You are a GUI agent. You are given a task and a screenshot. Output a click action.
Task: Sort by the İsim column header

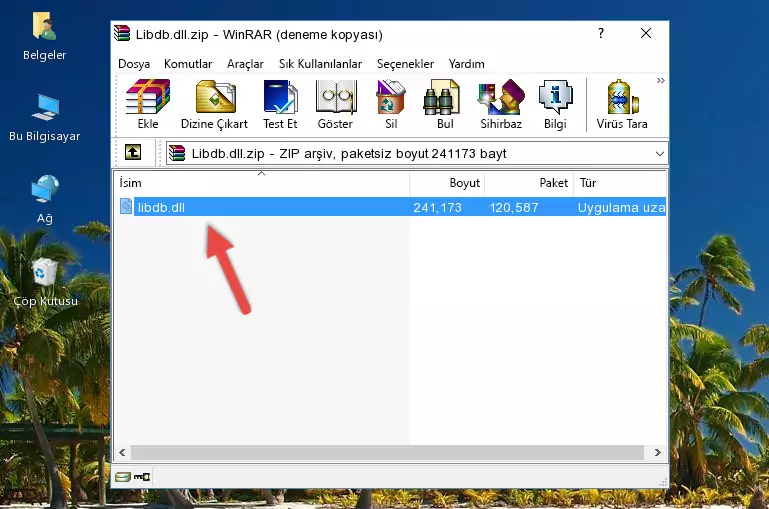tap(262, 183)
